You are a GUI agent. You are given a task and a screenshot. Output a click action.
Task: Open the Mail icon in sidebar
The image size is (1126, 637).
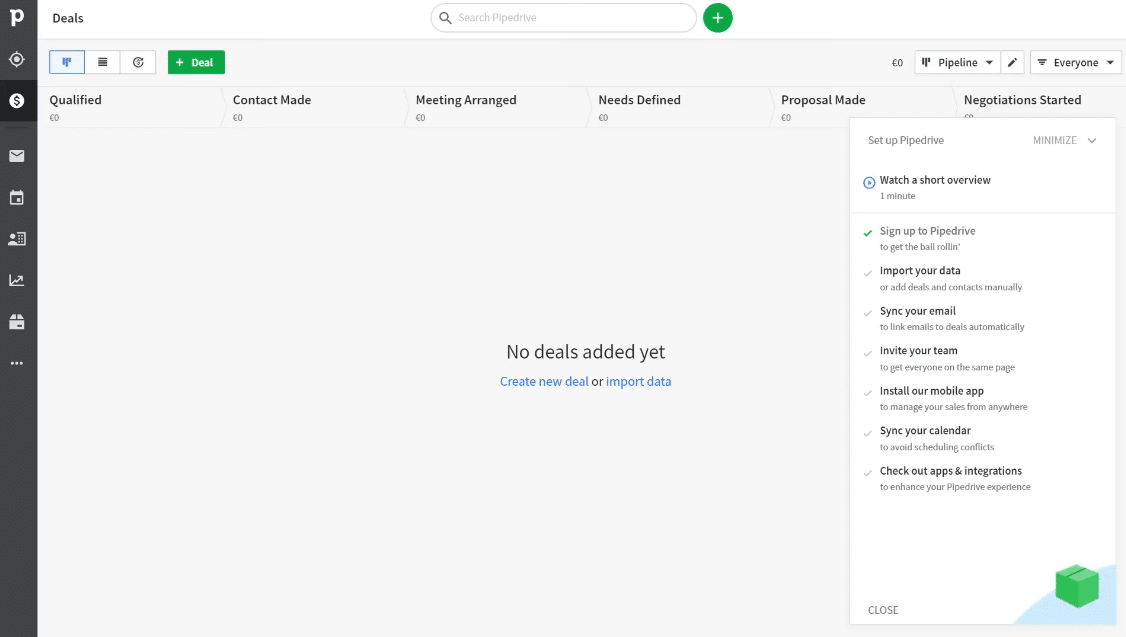click(17, 156)
